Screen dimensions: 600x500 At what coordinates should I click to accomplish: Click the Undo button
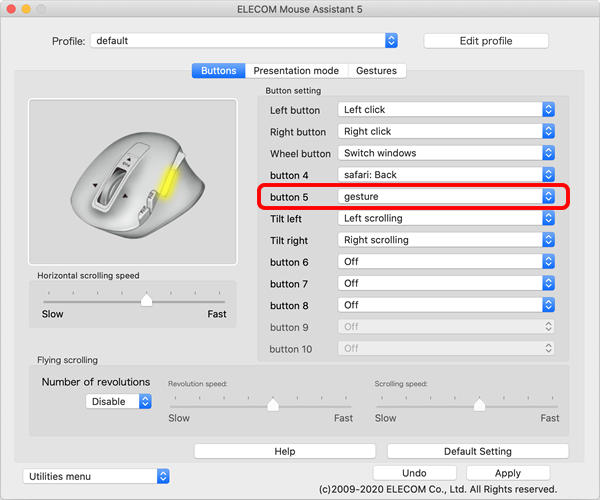pyautogui.click(x=414, y=473)
